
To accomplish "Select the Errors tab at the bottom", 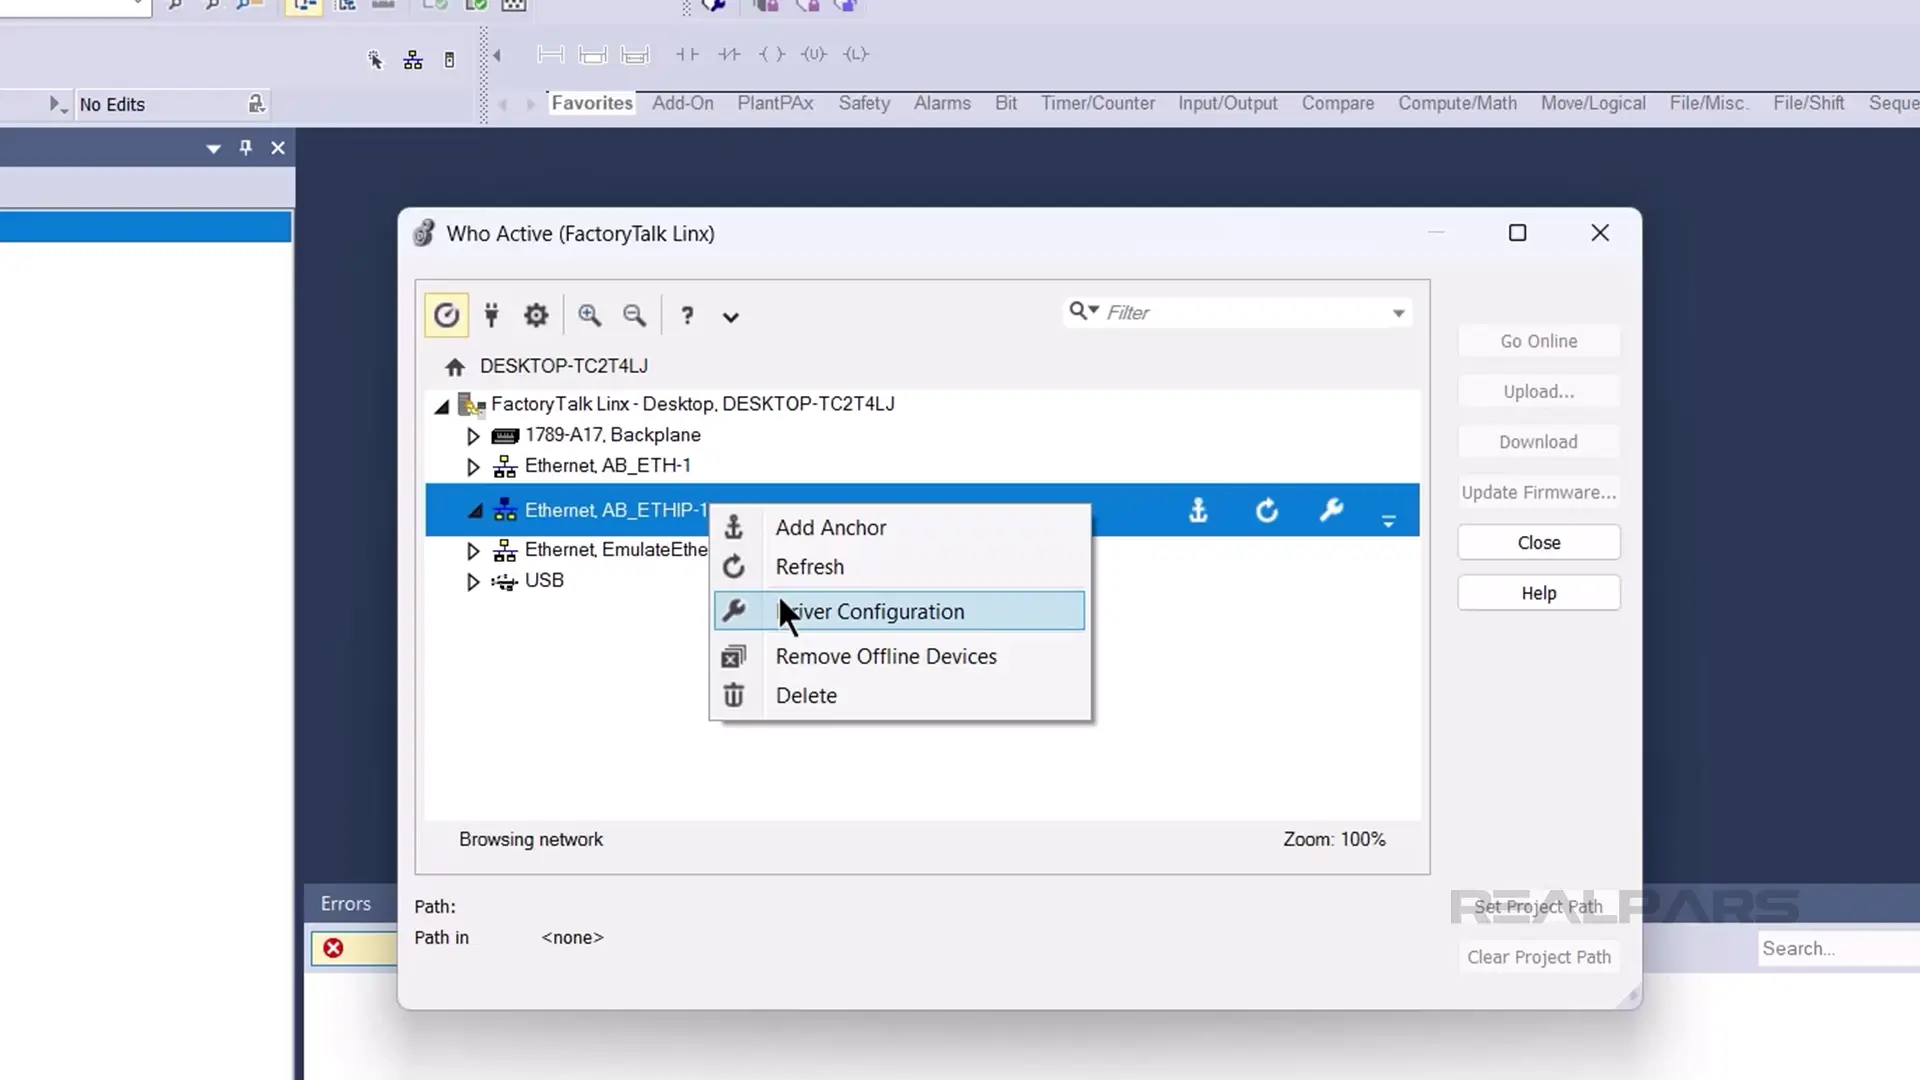I will (x=346, y=903).
